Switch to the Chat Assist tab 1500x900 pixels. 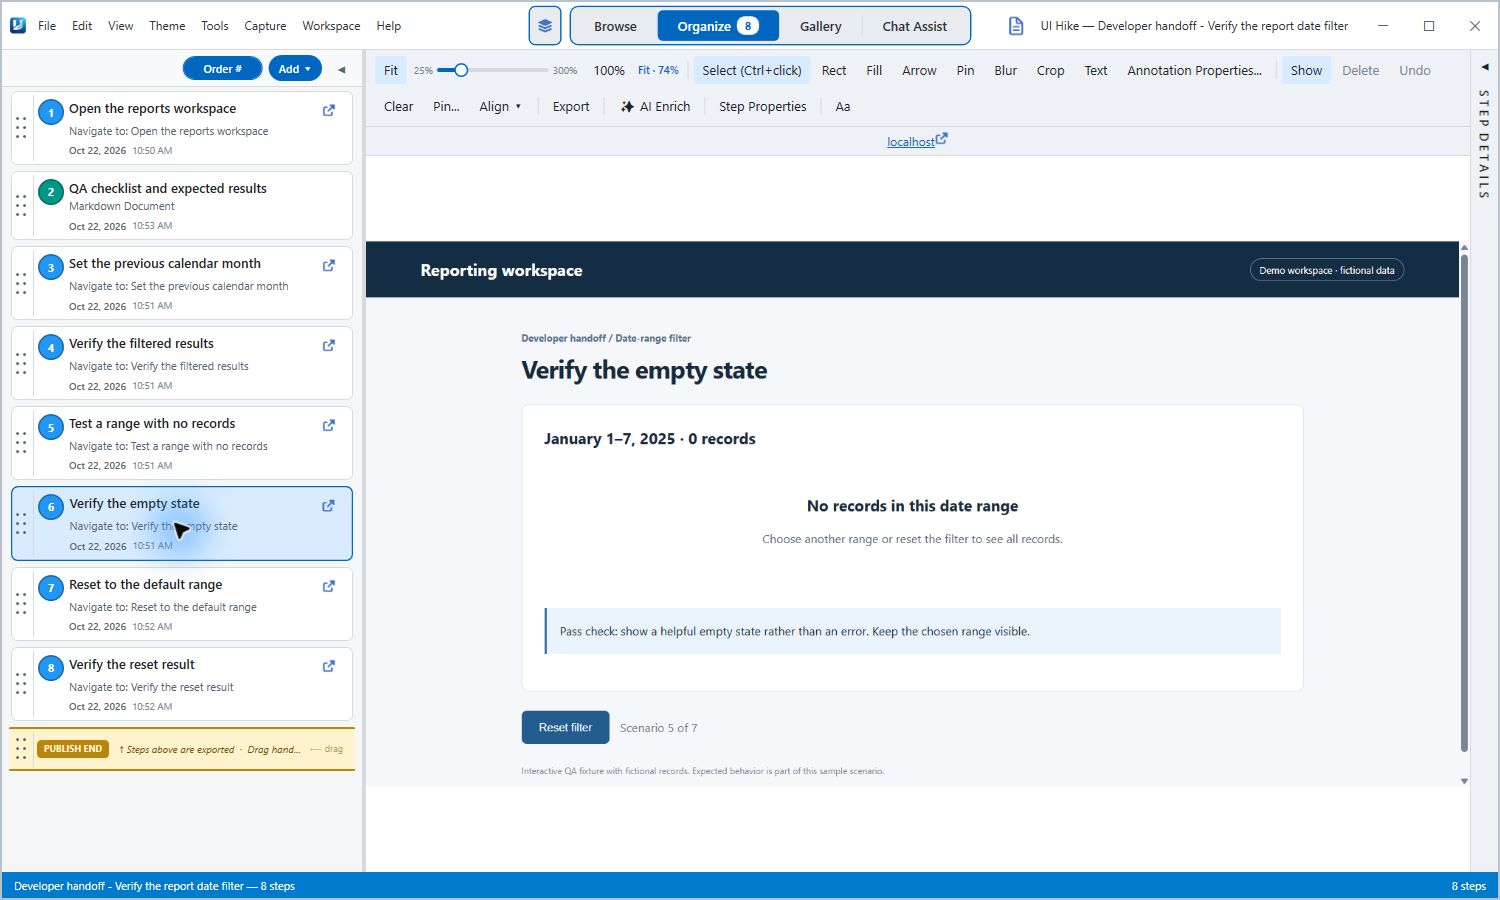(914, 26)
